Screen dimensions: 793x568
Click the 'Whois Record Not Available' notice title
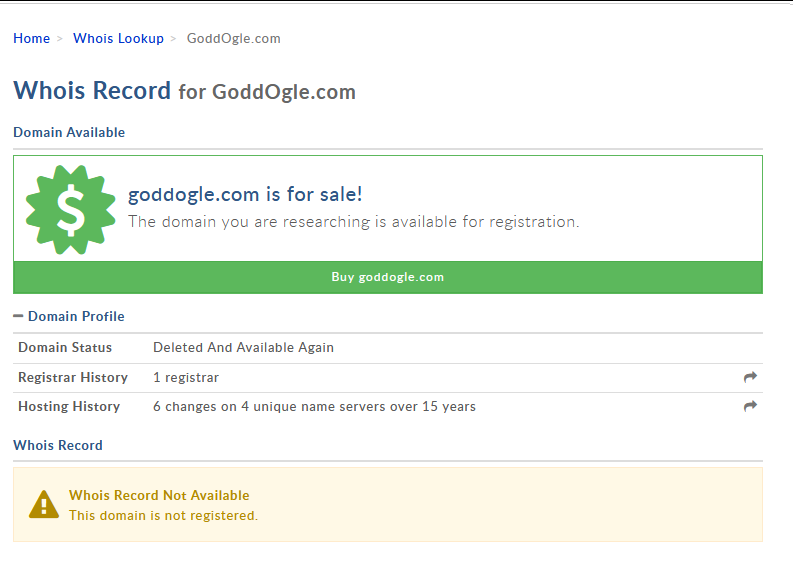tap(159, 495)
